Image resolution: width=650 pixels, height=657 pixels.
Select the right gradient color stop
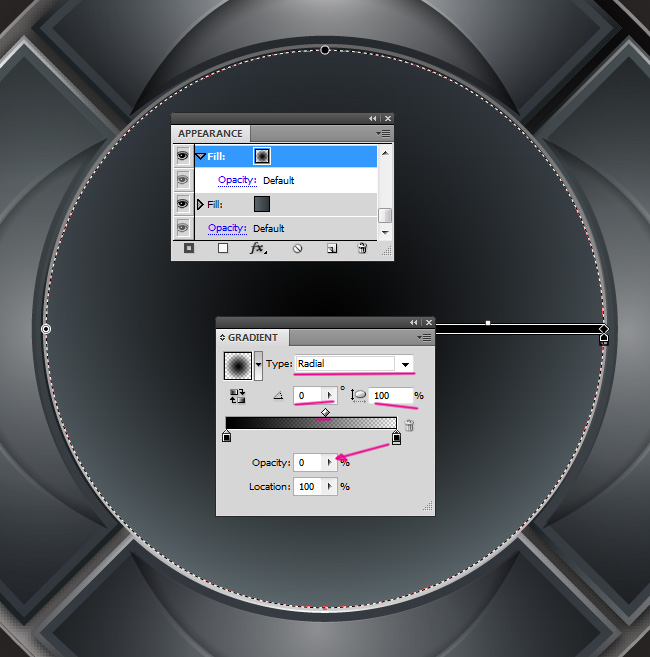click(396, 437)
